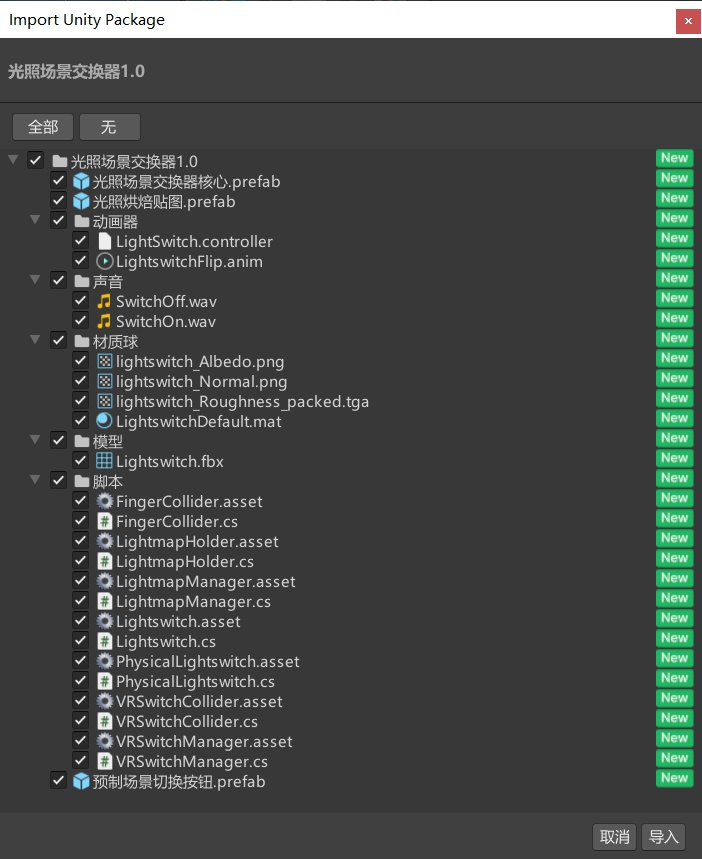The height and width of the screenshot is (859, 702).
Task: Uncheck the VRSwitchCollider.cs checkbox
Action: [81, 721]
